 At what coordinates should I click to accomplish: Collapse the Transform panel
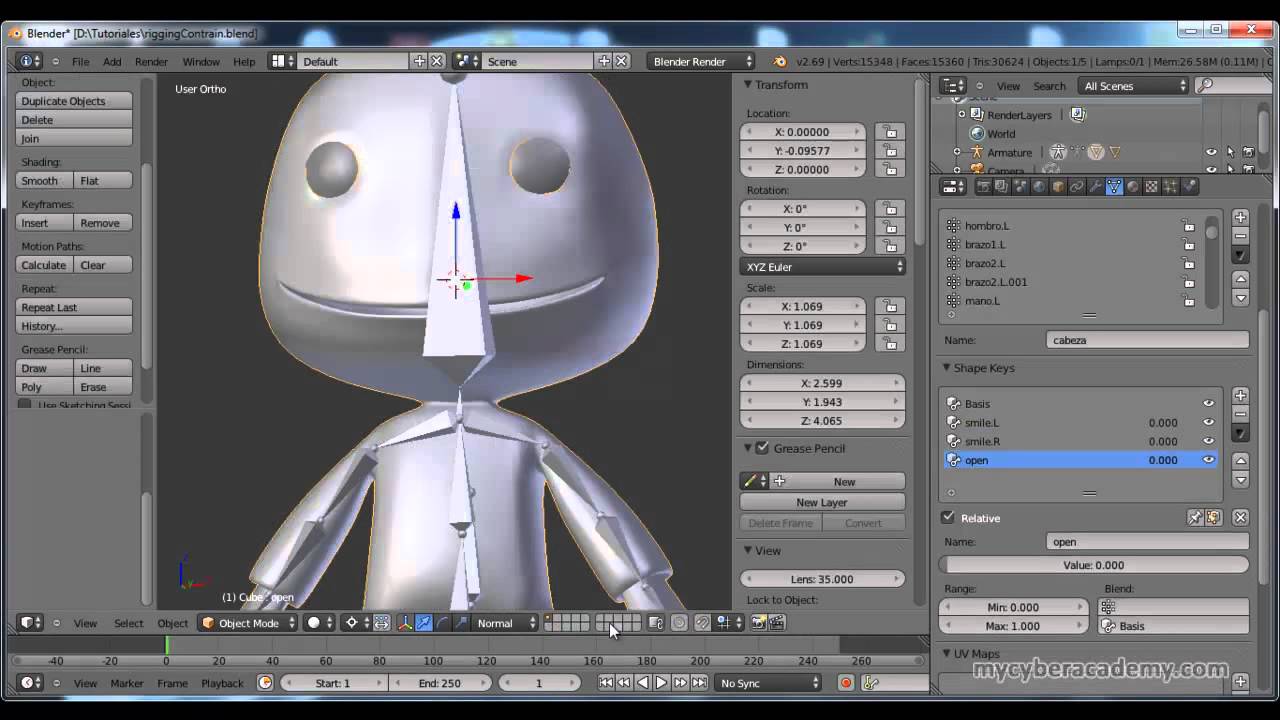coord(748,85)
